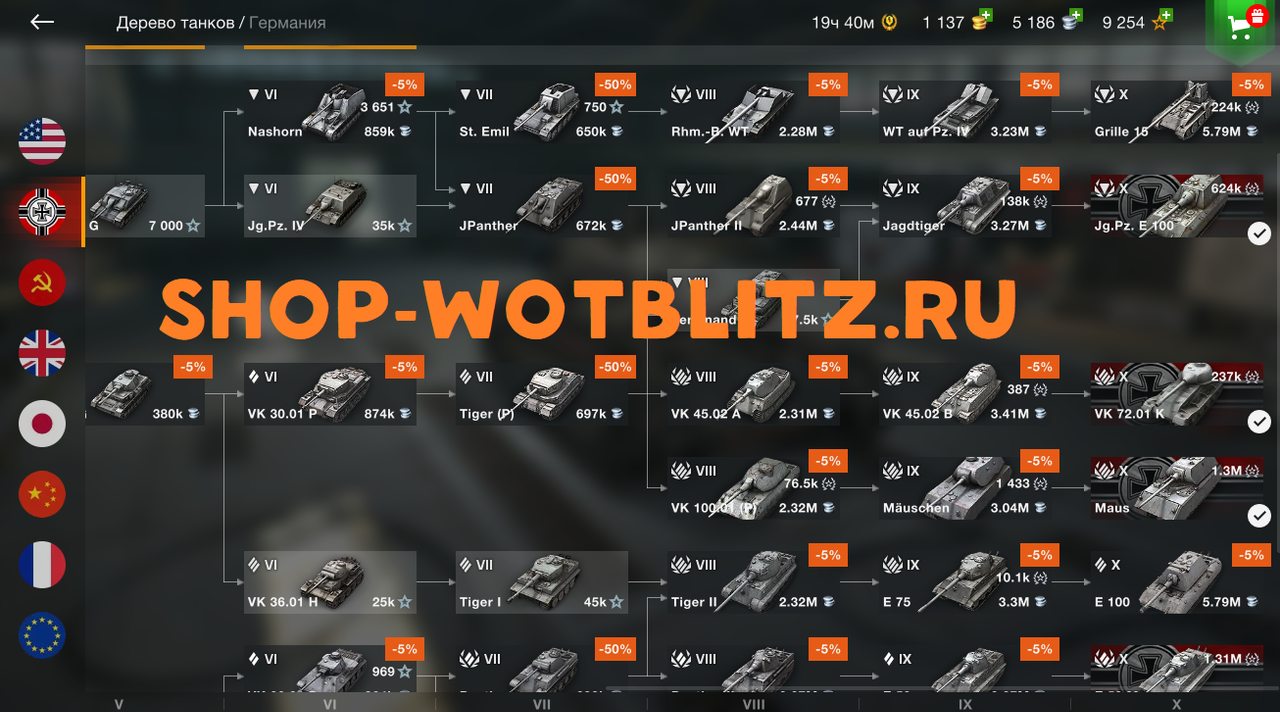The height and width of the screenshot is (712, 1280).
Task: Add gold with the plus icon
Action: (986, 16)
